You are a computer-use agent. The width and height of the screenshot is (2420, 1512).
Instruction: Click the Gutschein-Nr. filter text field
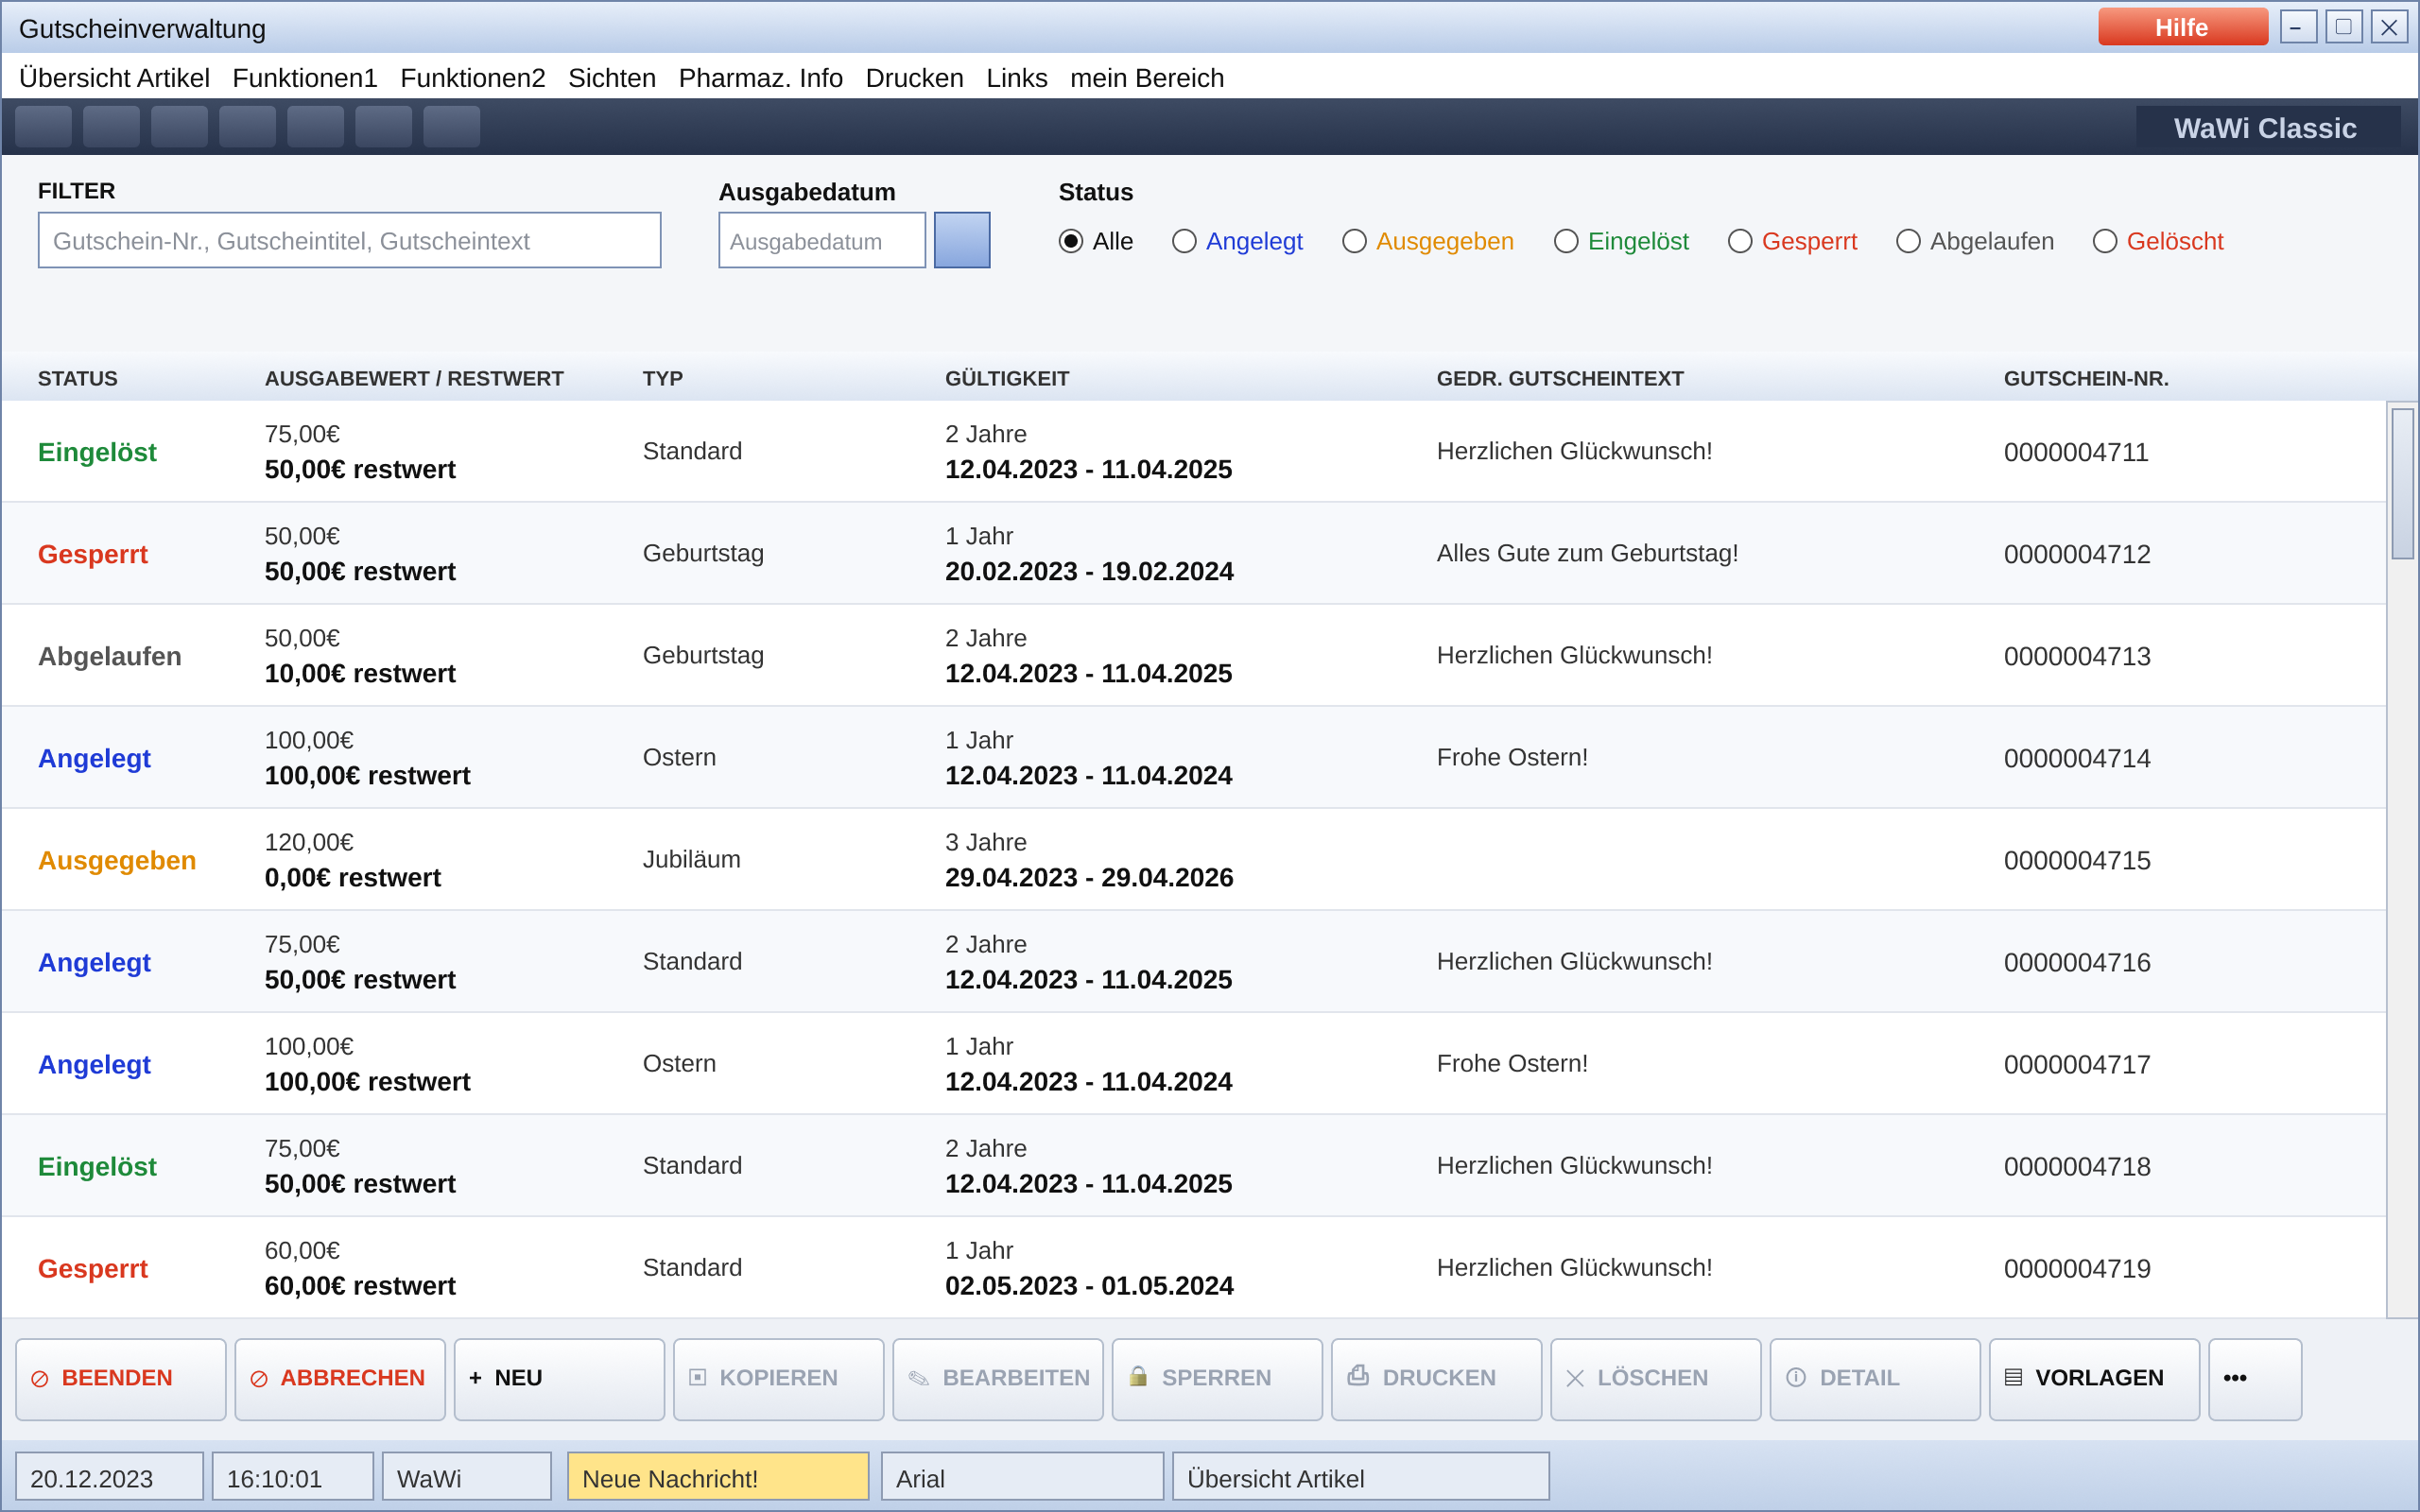pos(349,240)
